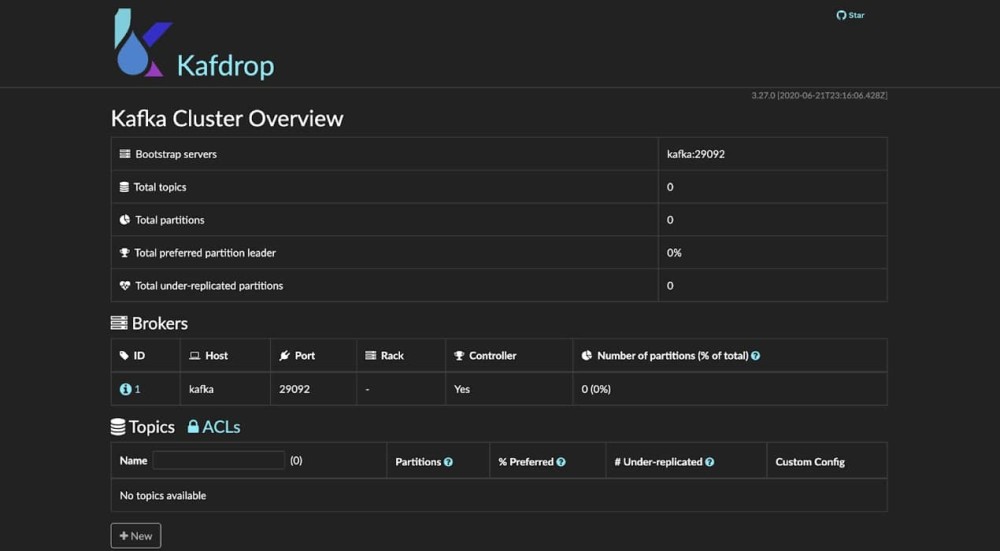Click the Total preferred partition leader 0% value
Viewport: 1000px width, 551px height.
tap(674, 253)
